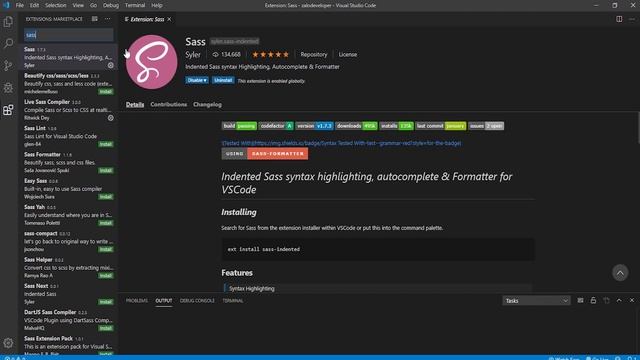The height and width of the screenshot is (360, 640).
Task: Click the build passing badge
Action: coord(239,126)
